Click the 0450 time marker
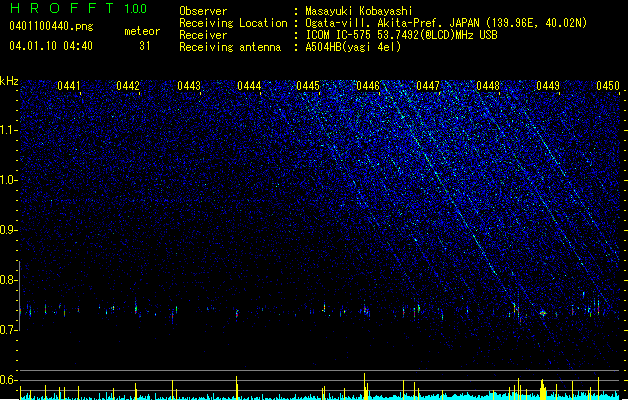 click(608, 86)
